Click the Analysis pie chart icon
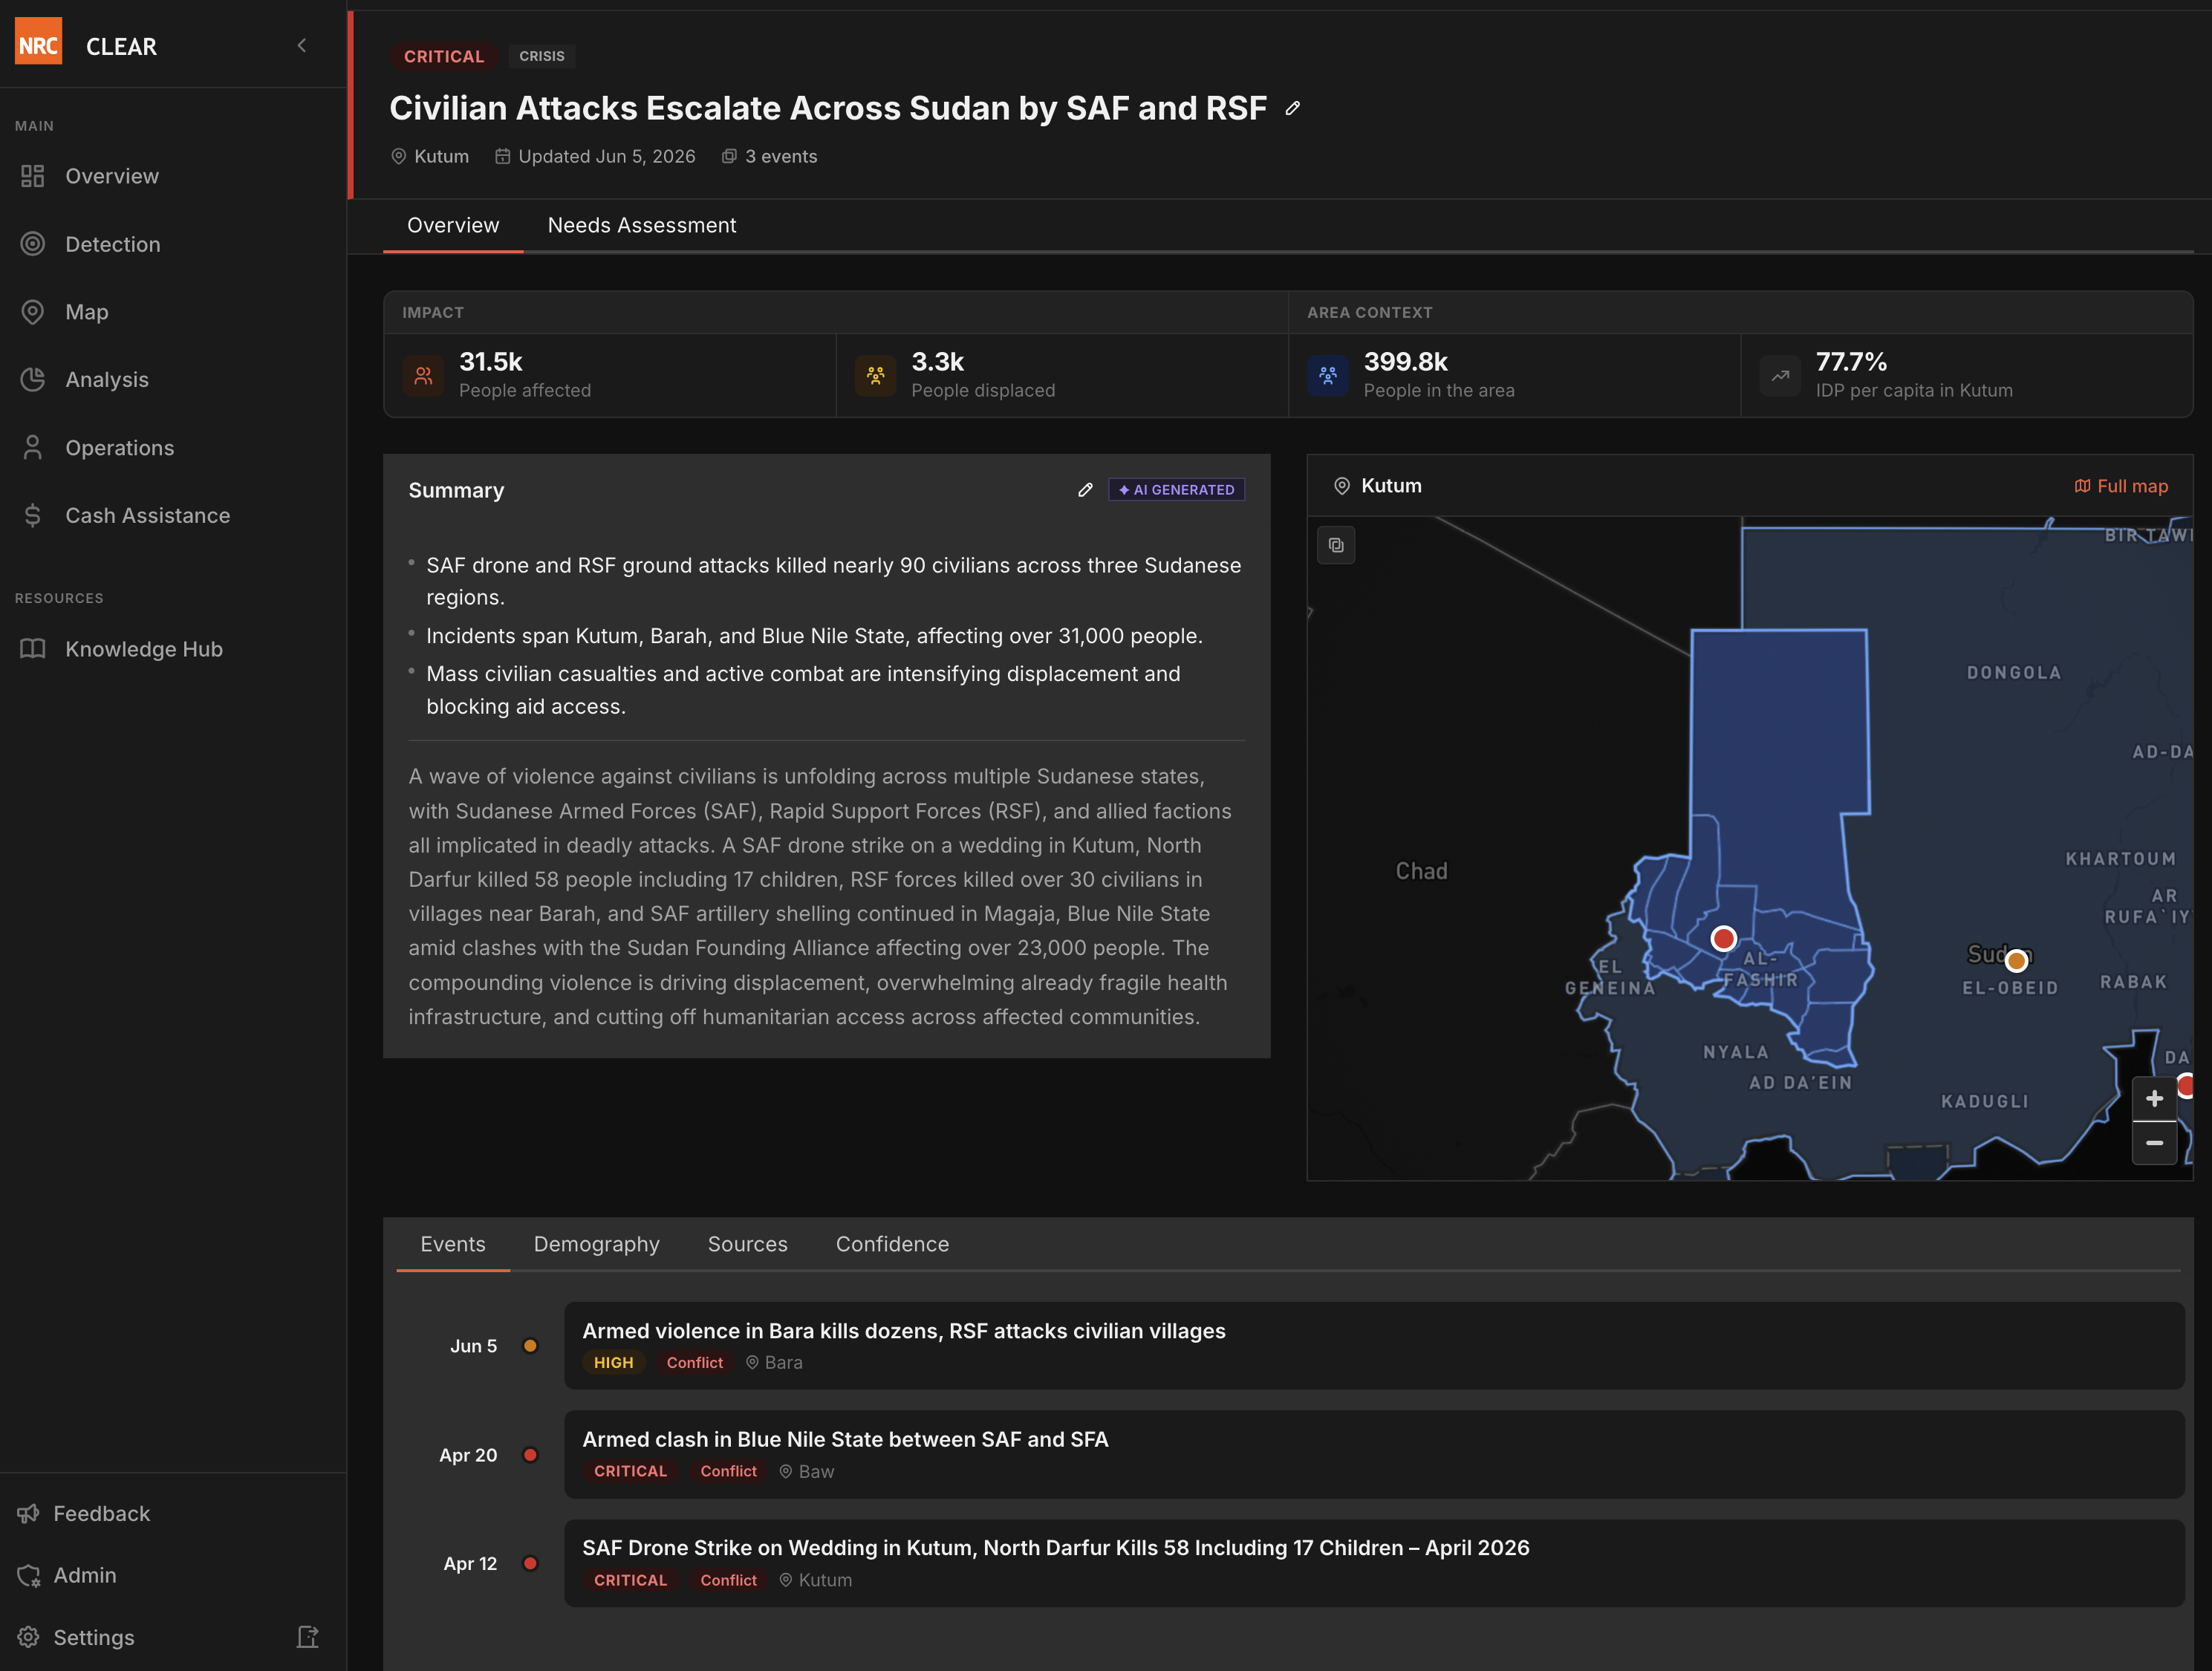Image resolution: width=2212 pixels, height=1671 pixels. [33, 380]
